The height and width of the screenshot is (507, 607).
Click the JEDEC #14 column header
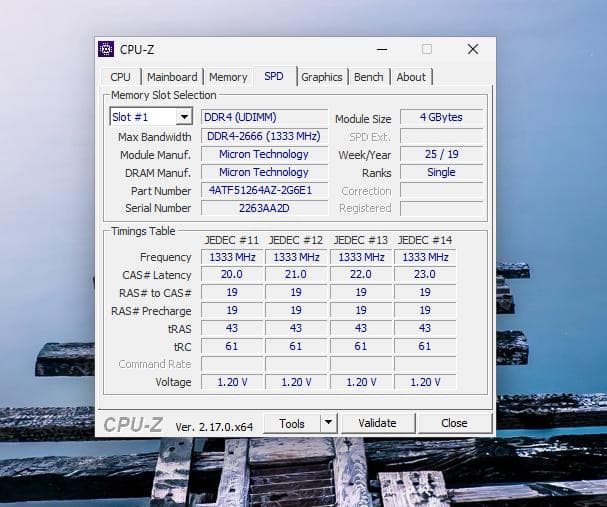click(x=425, y=240)
